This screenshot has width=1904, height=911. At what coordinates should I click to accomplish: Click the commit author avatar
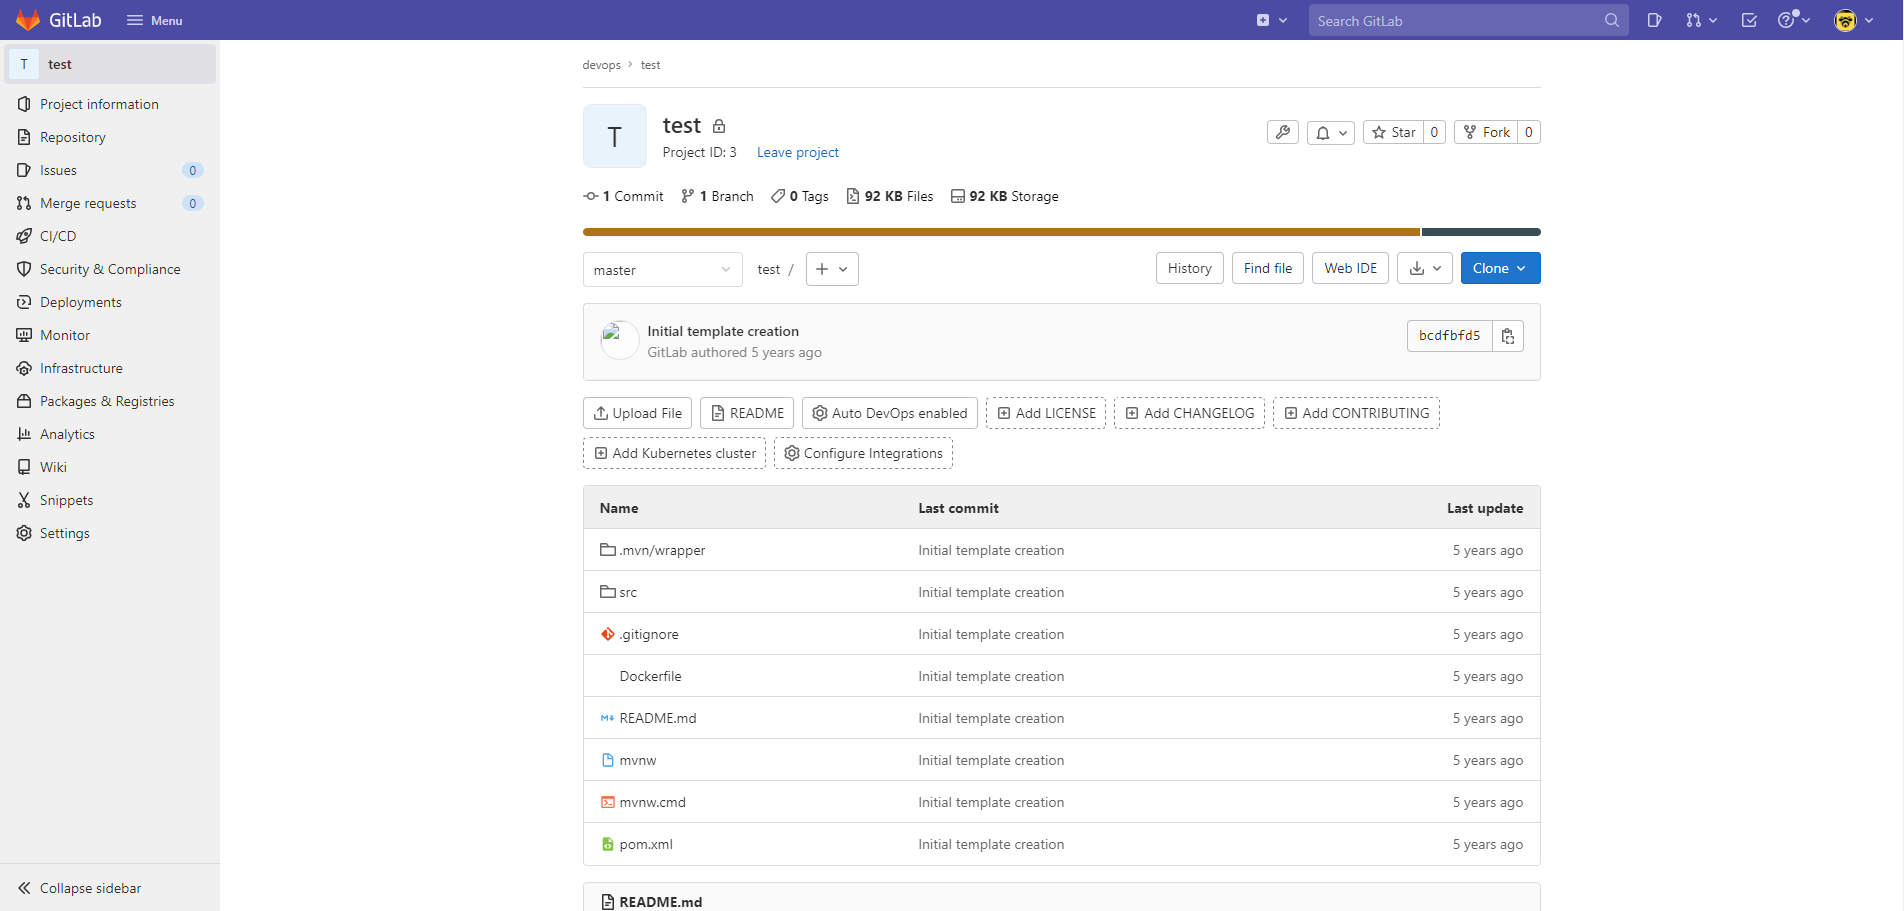(x=619, y=340)
